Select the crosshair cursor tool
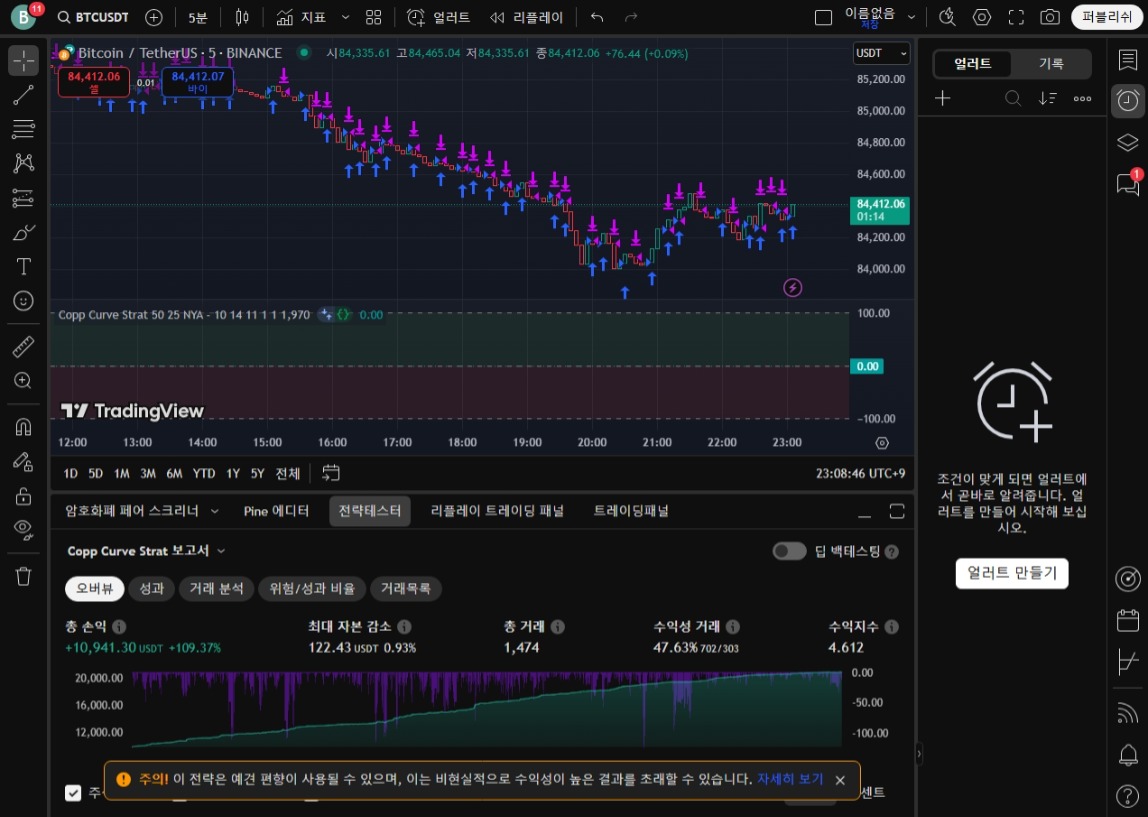This screenshot has height=817, width=1148. point(23,61)
